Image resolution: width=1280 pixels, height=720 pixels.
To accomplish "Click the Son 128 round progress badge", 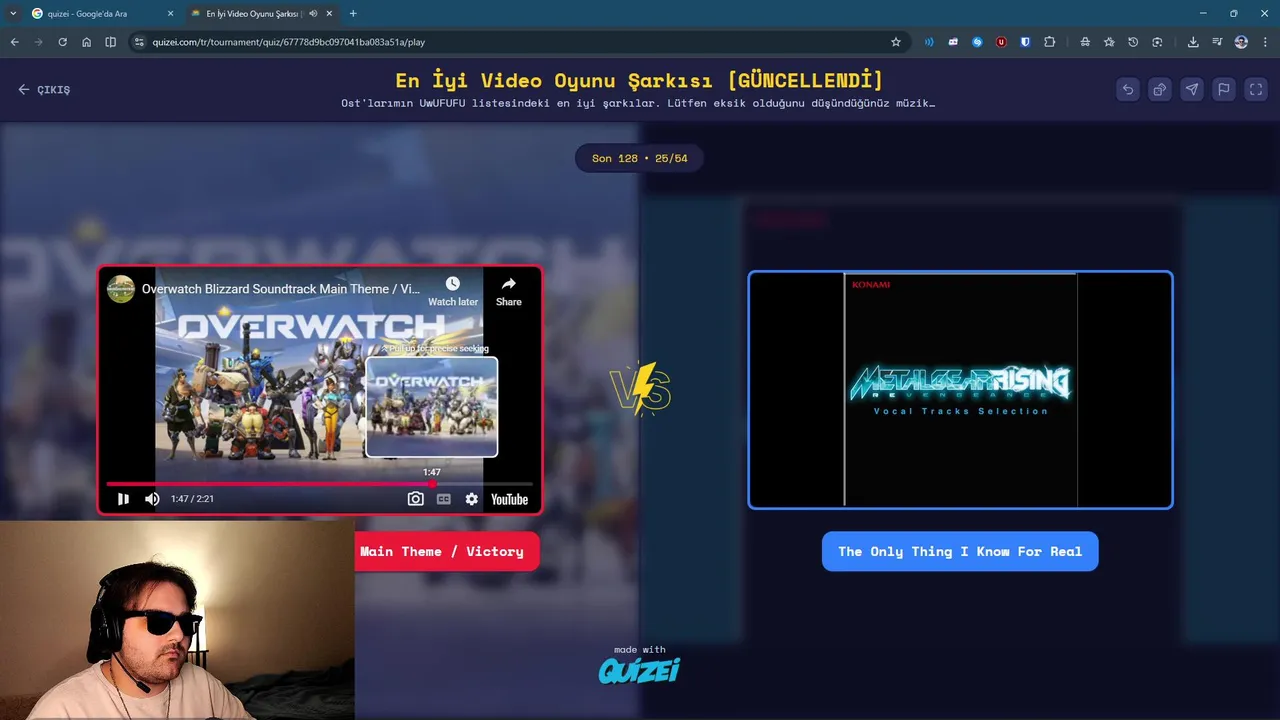I will point(639,158).
